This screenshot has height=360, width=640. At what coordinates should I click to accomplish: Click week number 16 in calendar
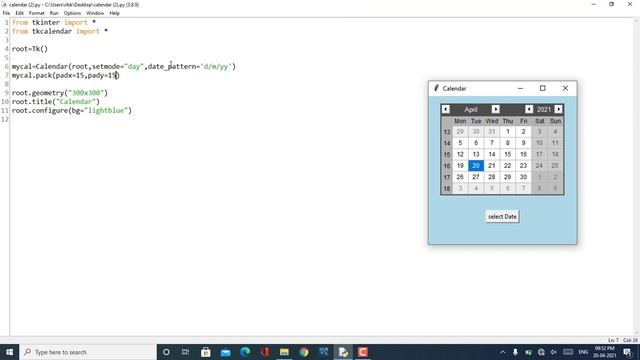tap(447, 166)
